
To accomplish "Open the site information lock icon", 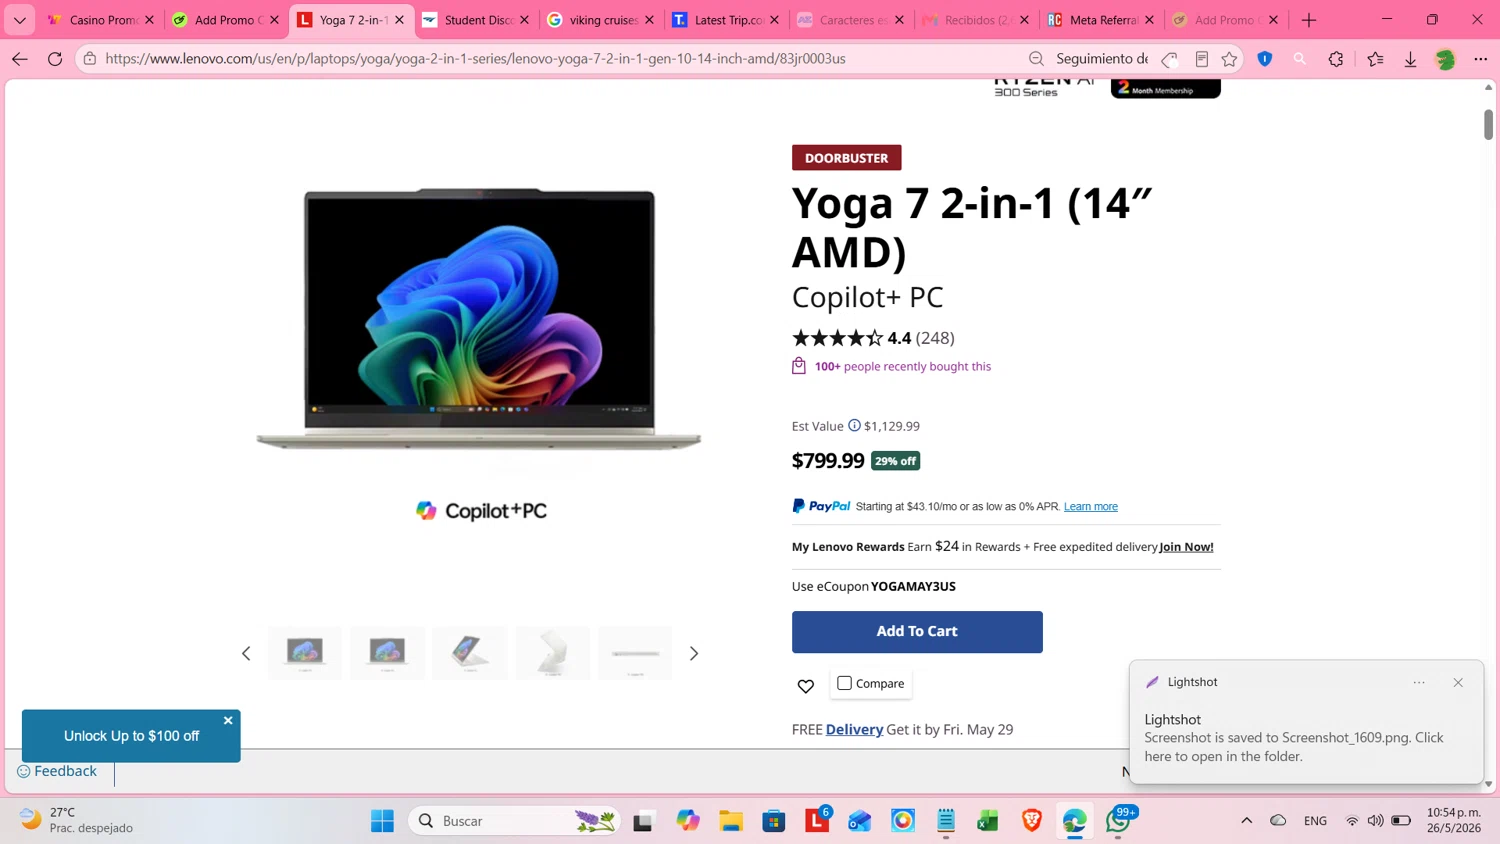I will (x=90, y=59).
